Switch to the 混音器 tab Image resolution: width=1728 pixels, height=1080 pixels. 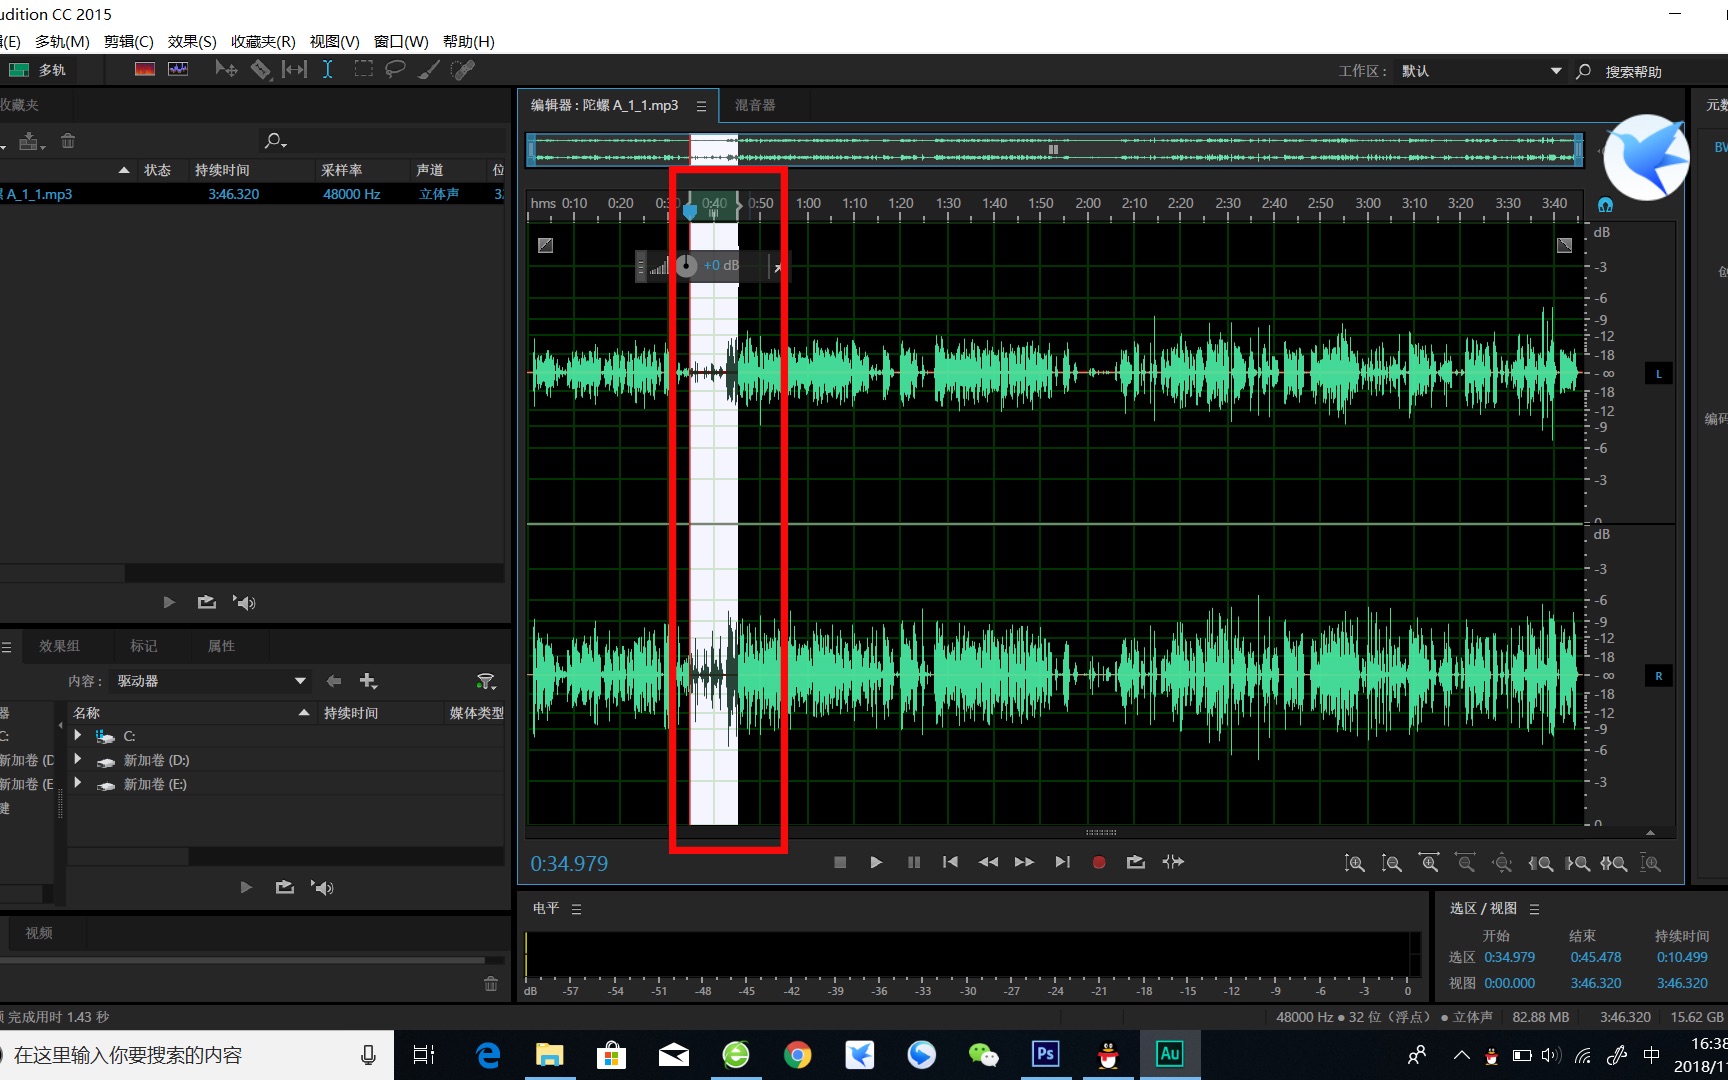(x=755, y=105)
